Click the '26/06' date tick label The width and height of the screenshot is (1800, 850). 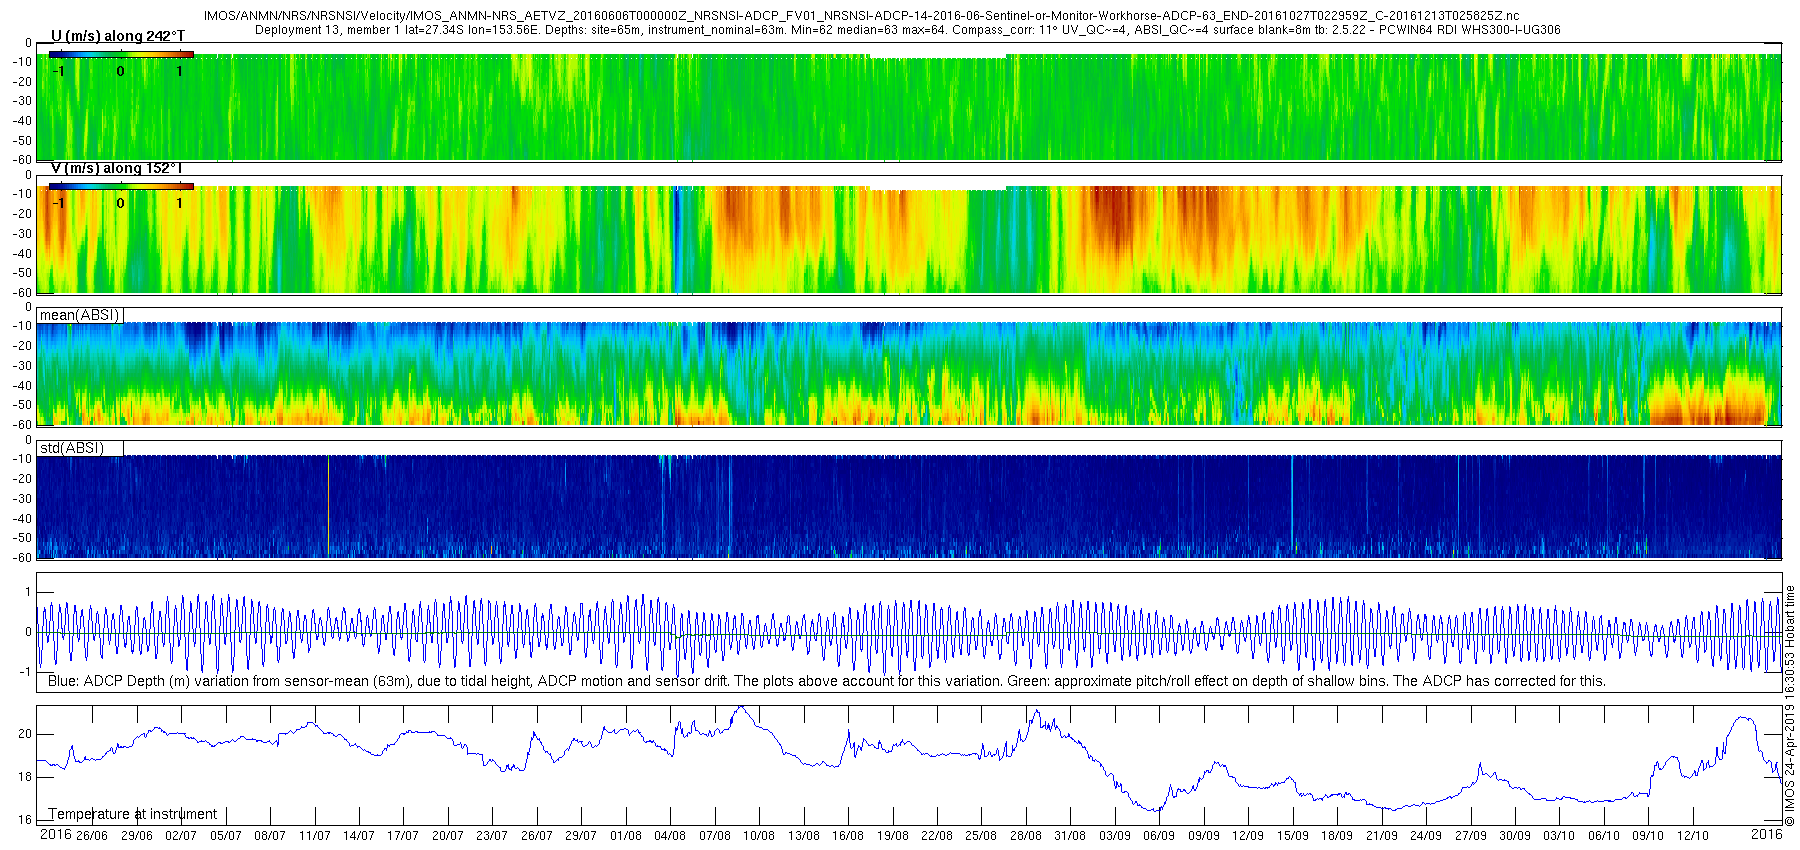(x=92, y=836)
